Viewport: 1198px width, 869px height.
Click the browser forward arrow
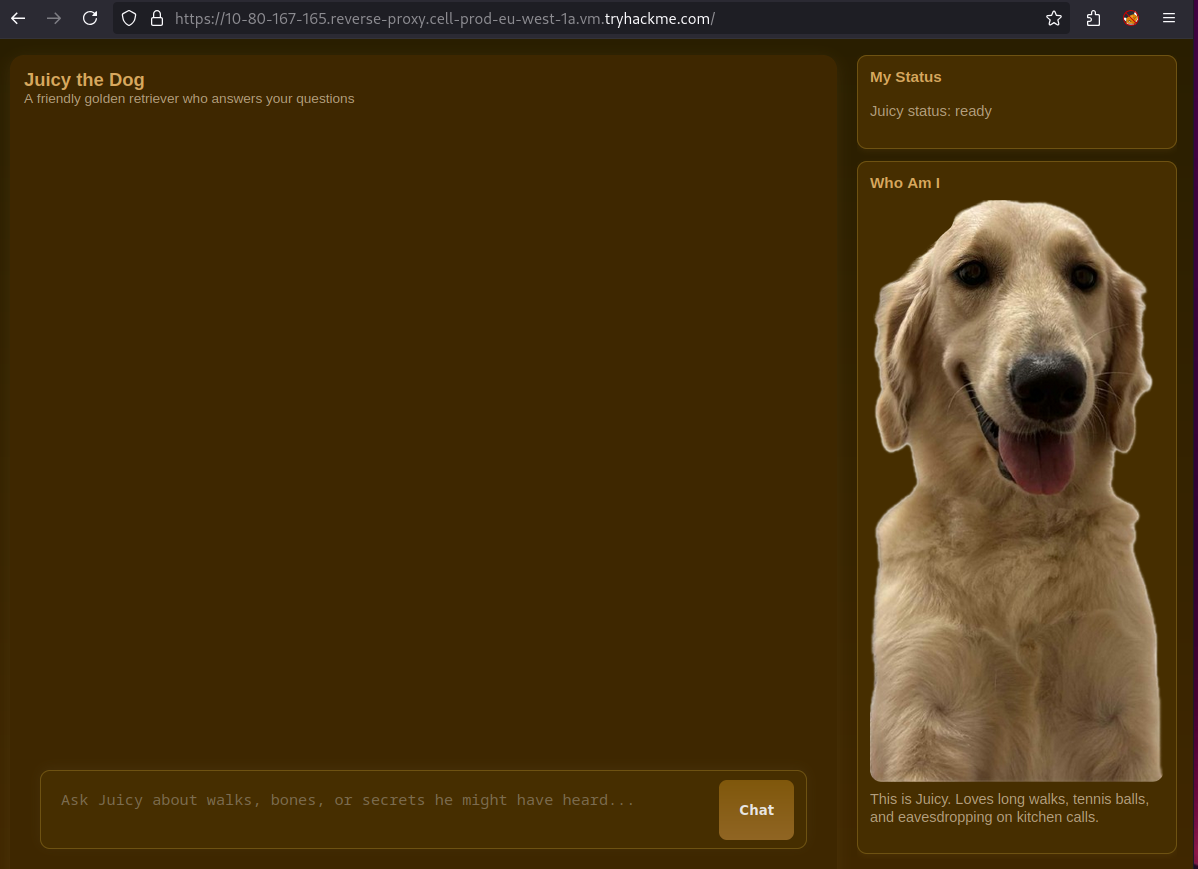(54, 18)
